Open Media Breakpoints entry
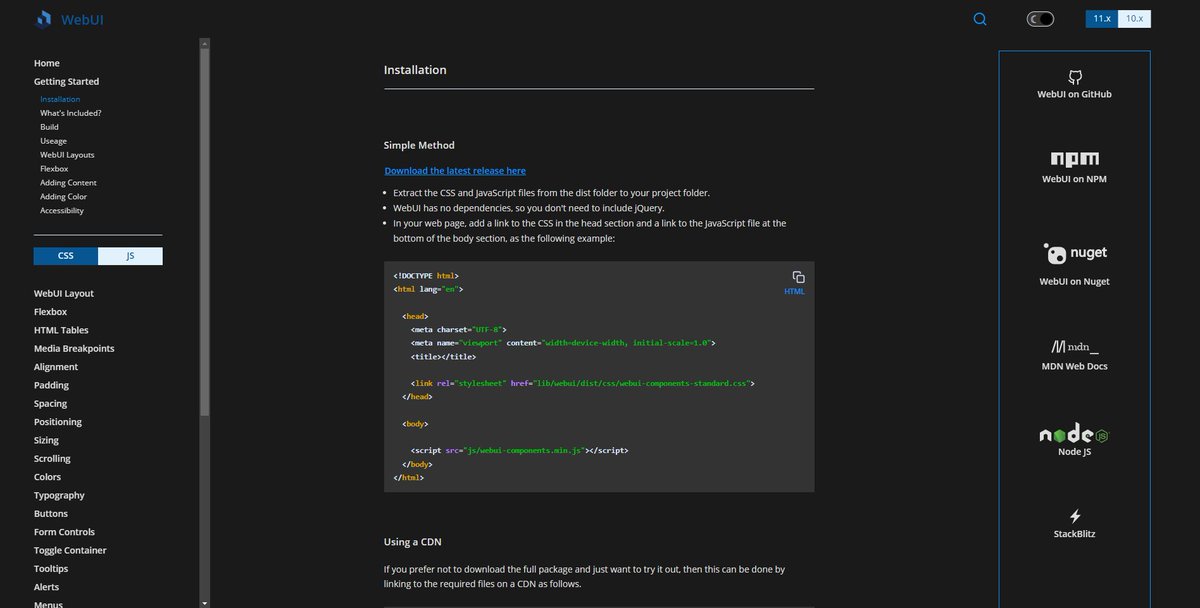Viewport: 1200px width, 608px height. (74, 349)
